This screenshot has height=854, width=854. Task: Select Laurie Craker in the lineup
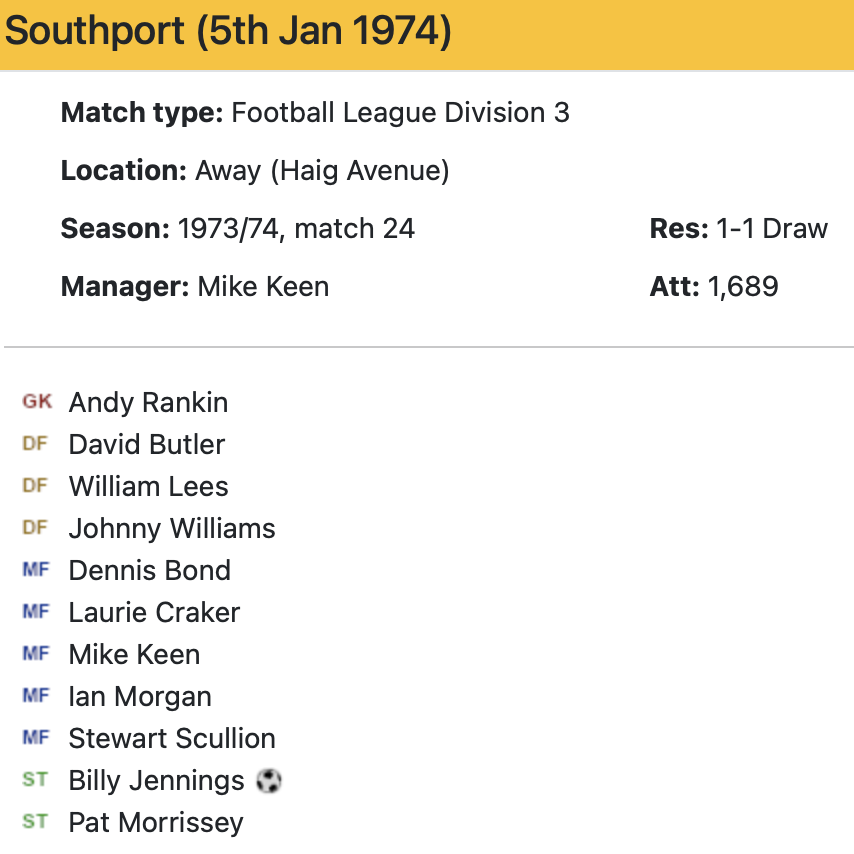pos(154,612)
